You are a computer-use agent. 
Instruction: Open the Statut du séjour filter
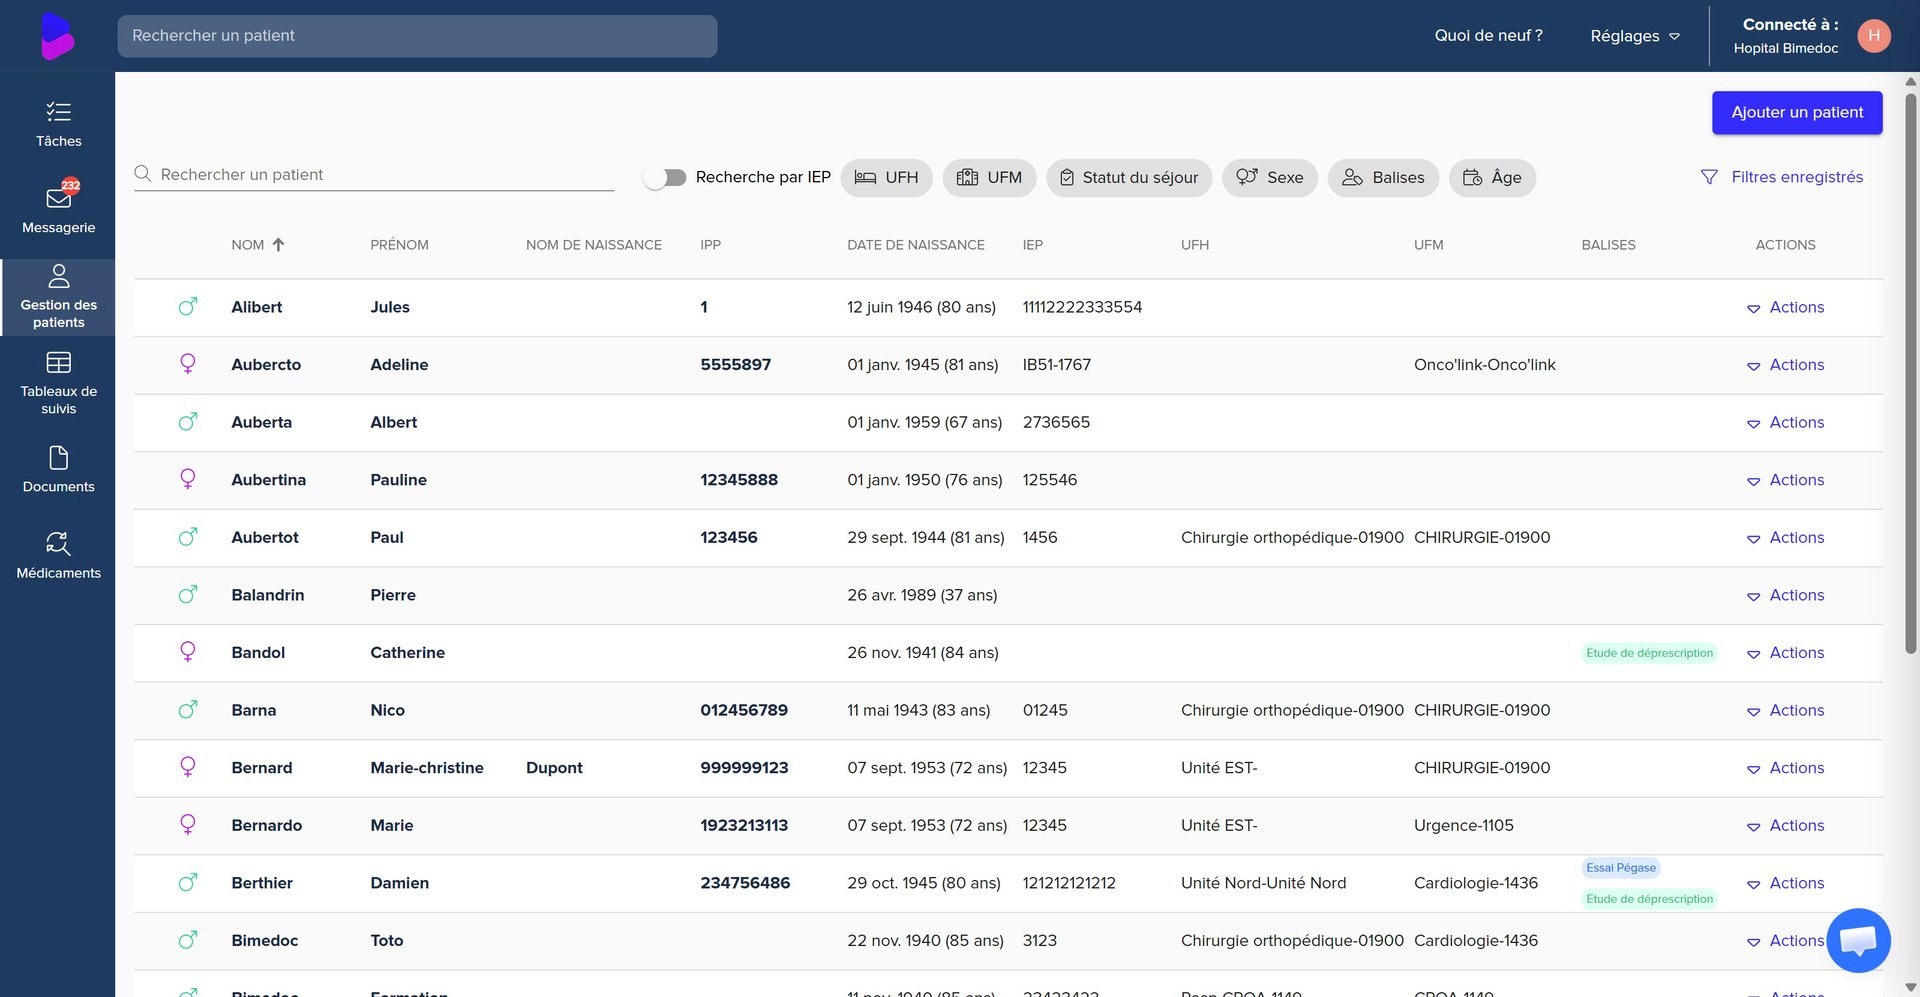pos(1129,177)
